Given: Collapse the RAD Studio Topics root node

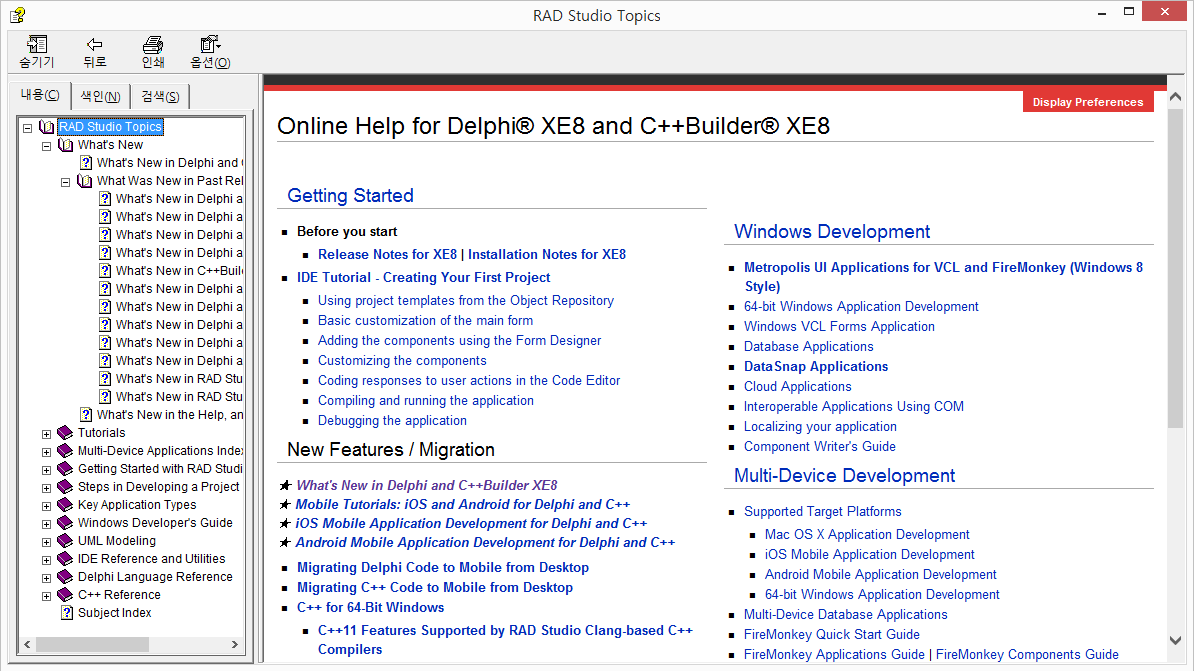Looking at the screenshot, I should click(x=27, y=128).
